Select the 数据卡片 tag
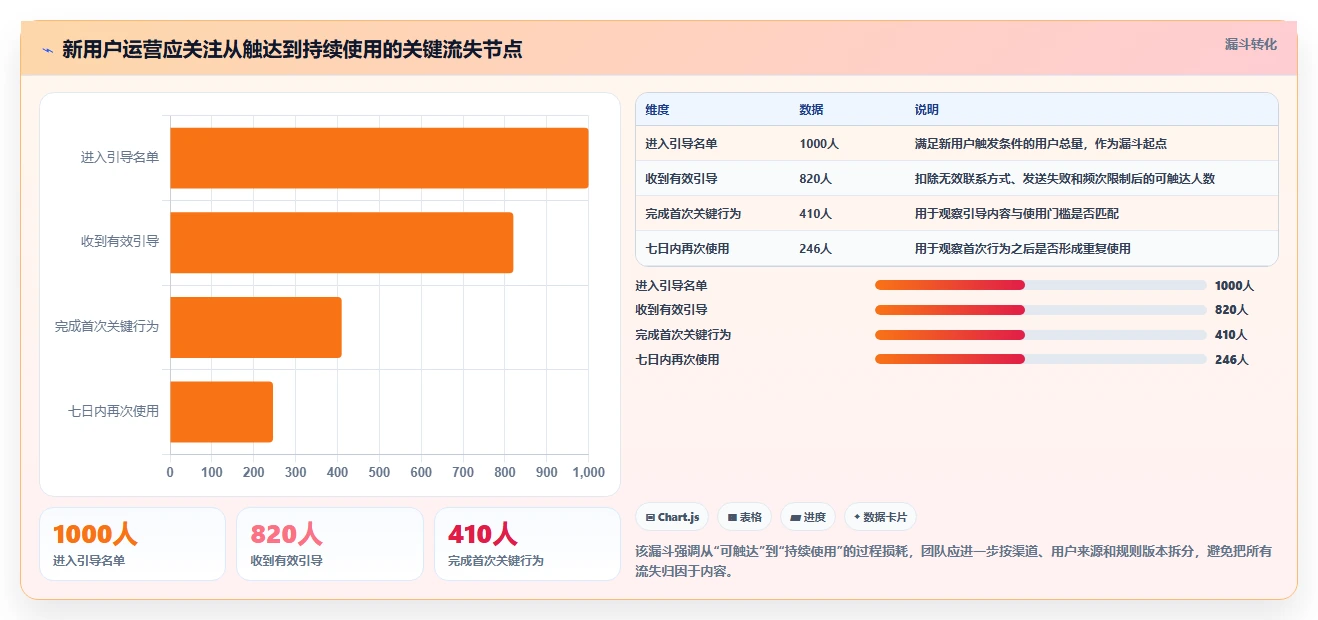 point(880,517)
